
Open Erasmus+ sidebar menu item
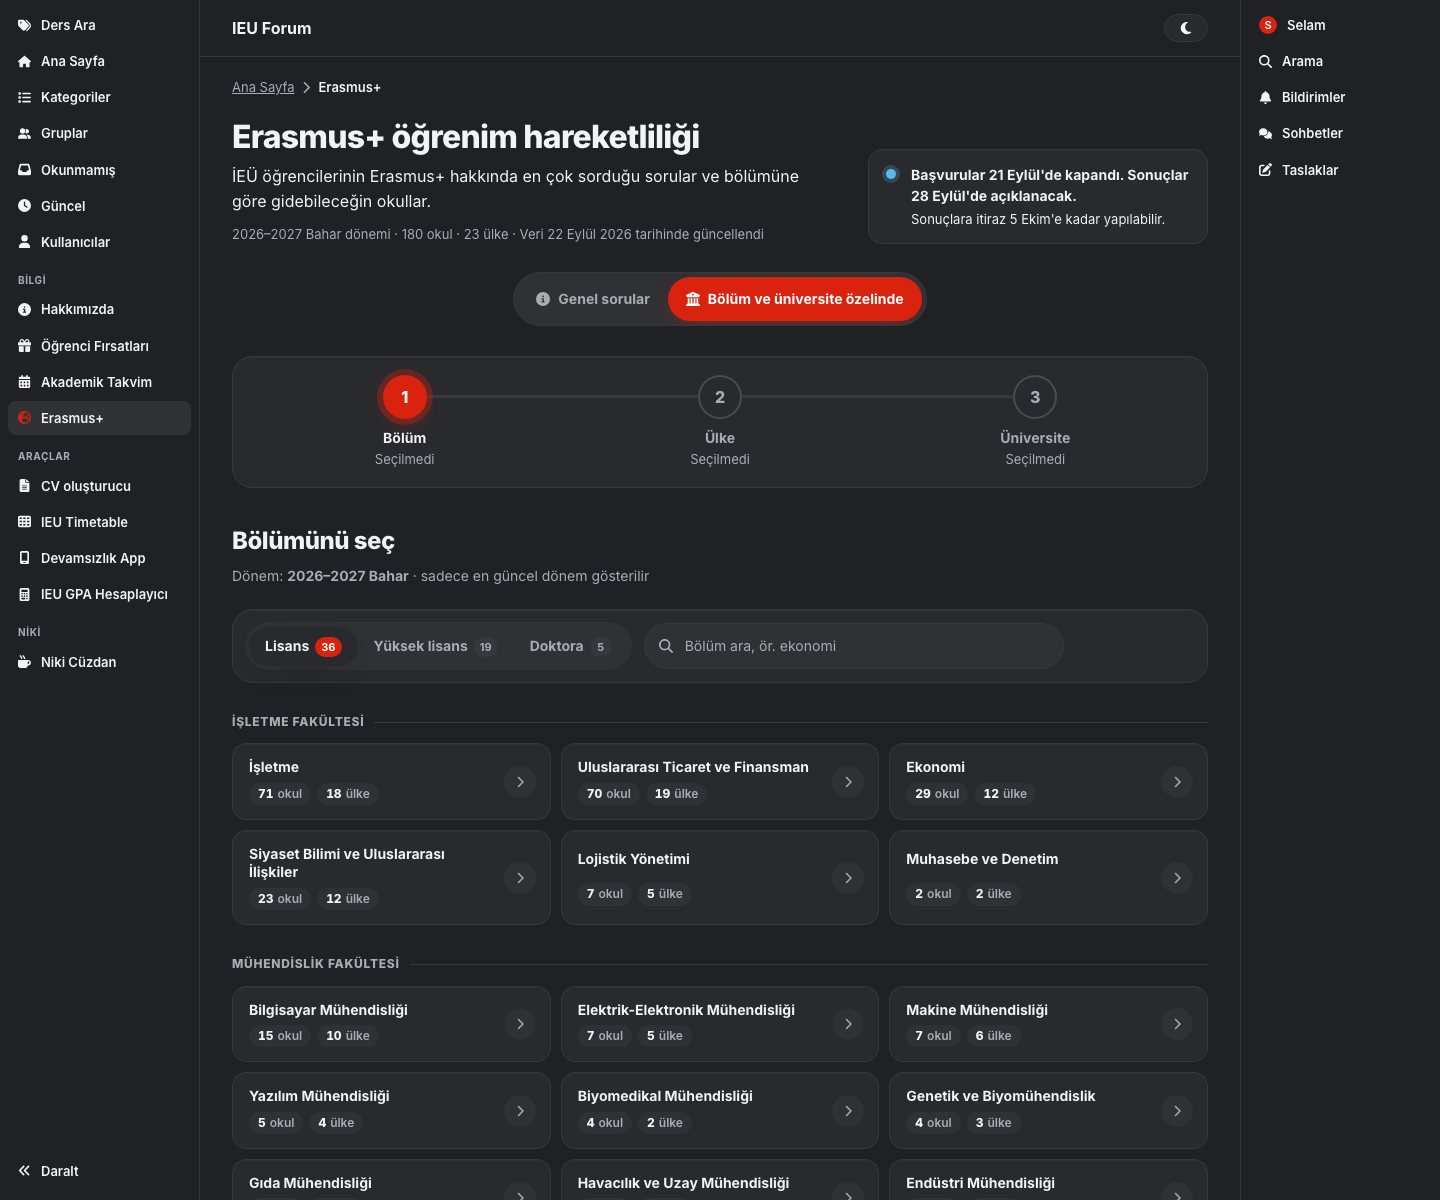99,418
